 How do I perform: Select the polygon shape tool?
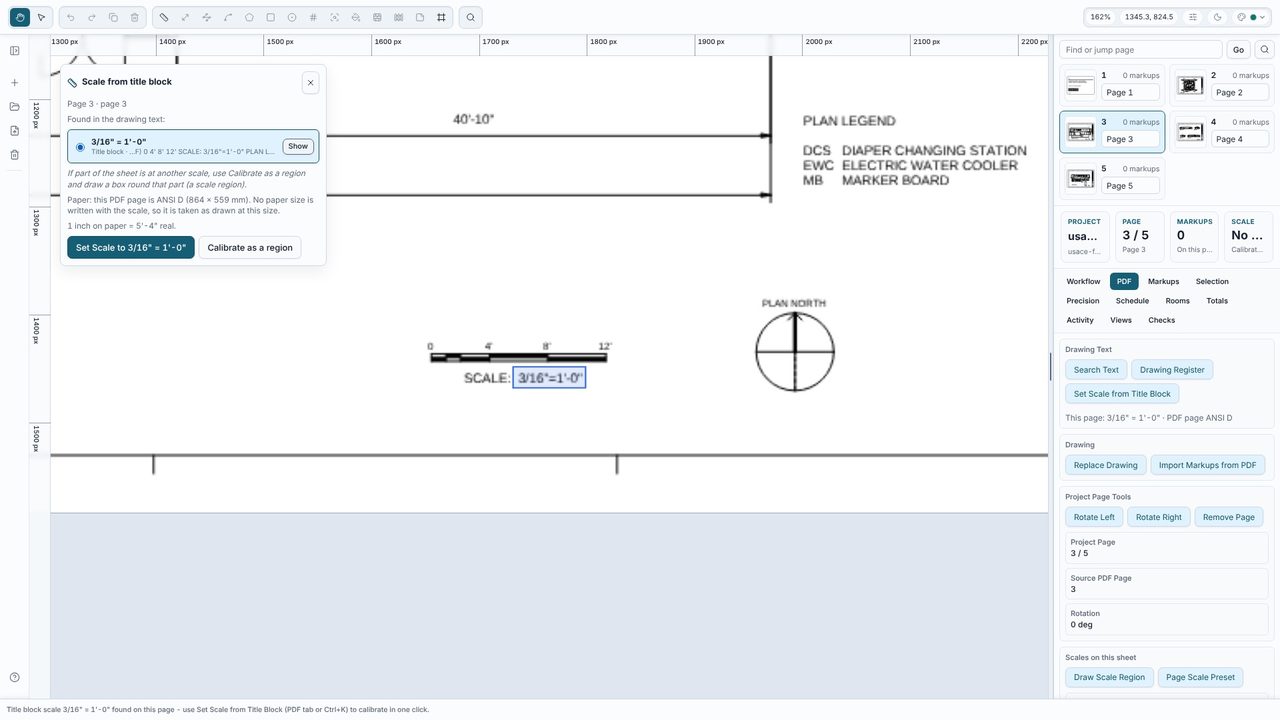249,17
